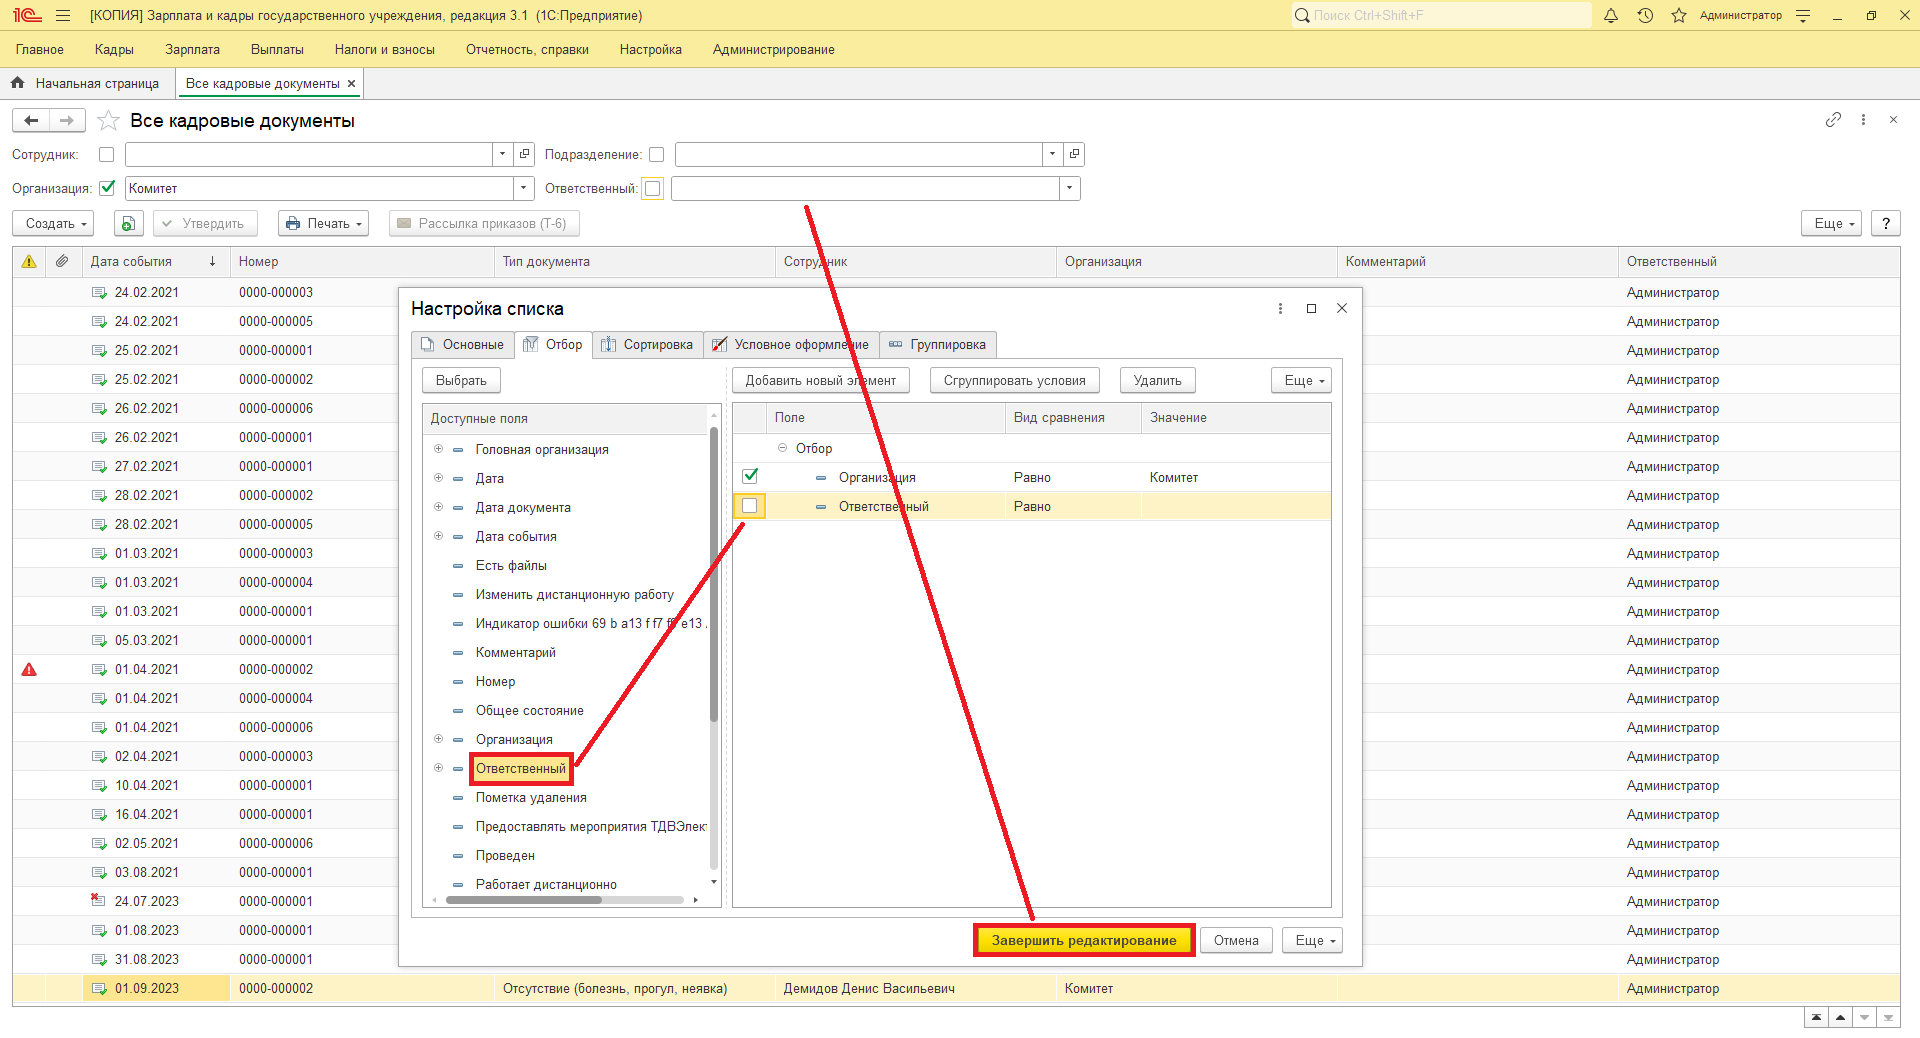
Task: Click the green document icon next to Создать
Action: pyautogui.click(x=128, y=224)
